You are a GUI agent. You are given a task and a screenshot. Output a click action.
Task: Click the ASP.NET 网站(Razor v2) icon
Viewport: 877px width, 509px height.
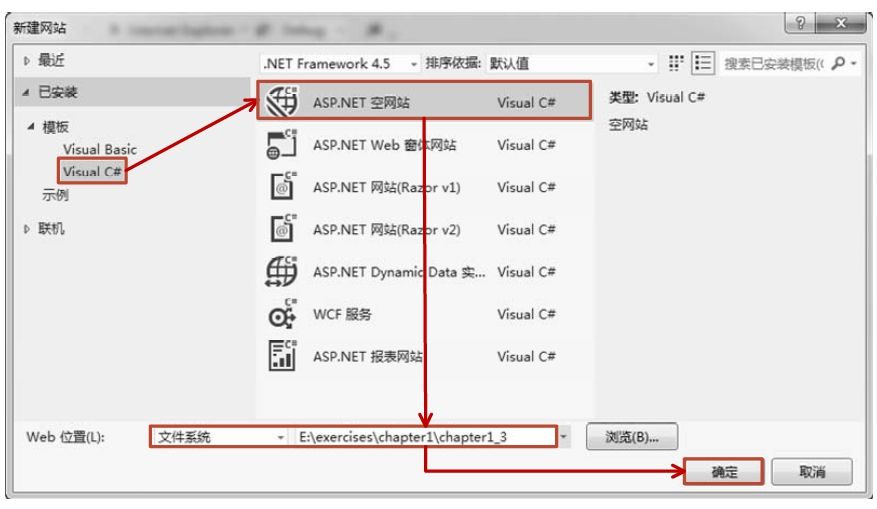click(x=282, y=229)
